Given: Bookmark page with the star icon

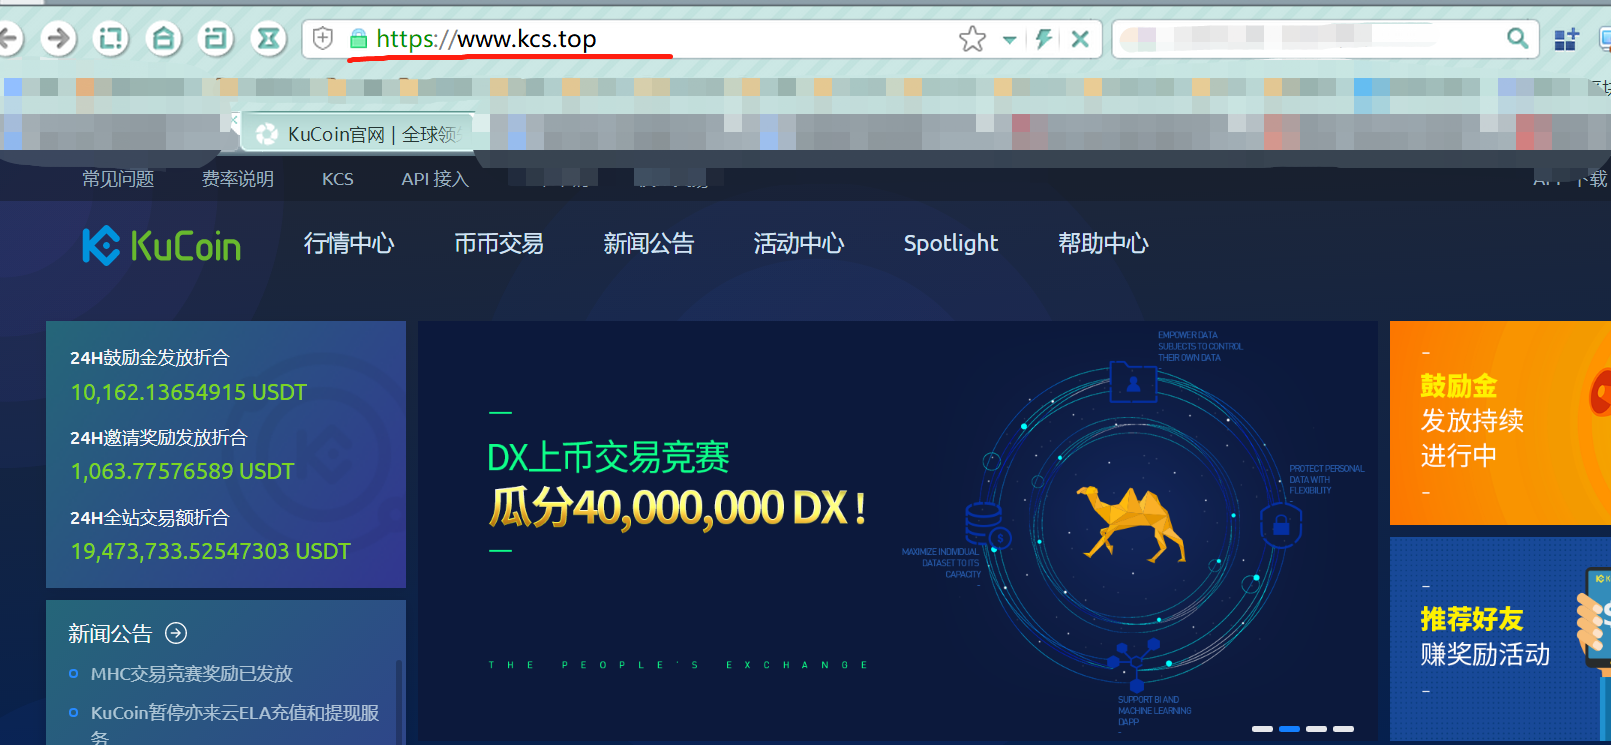Looking at the screenshot, I should pyautogui.click(x=972, y=39).
